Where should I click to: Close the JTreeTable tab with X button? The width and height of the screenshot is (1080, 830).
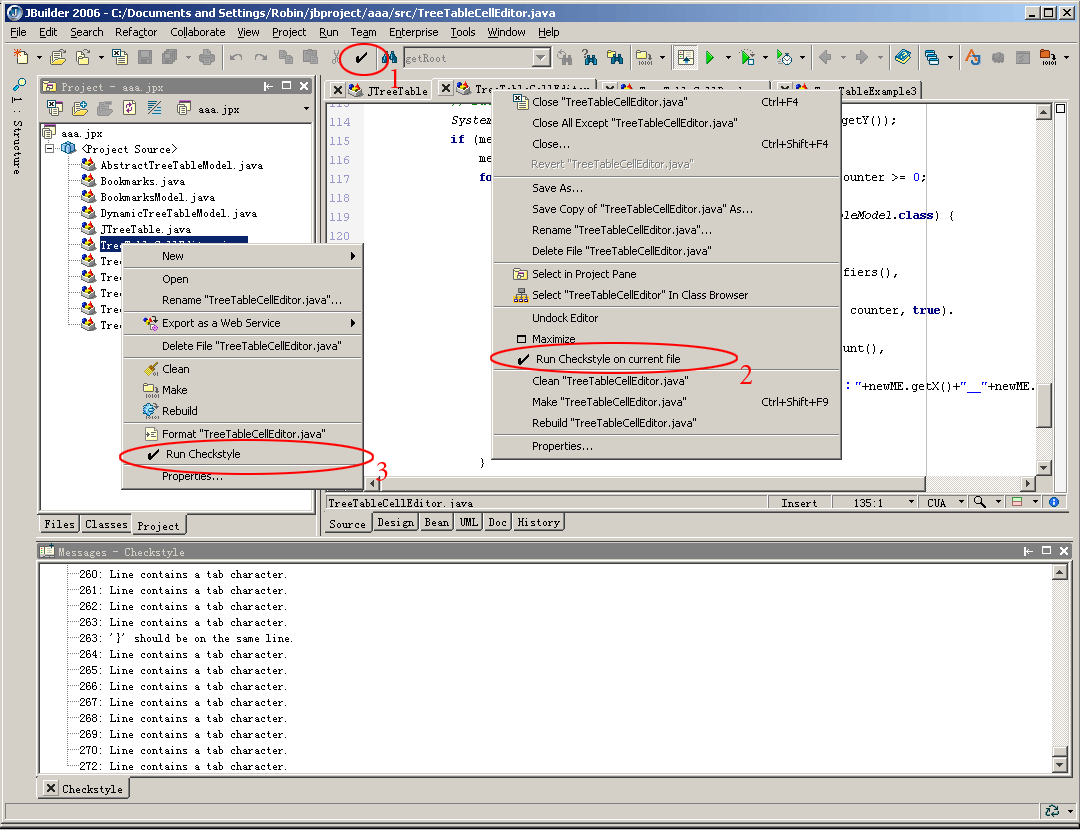pos(338,90)
